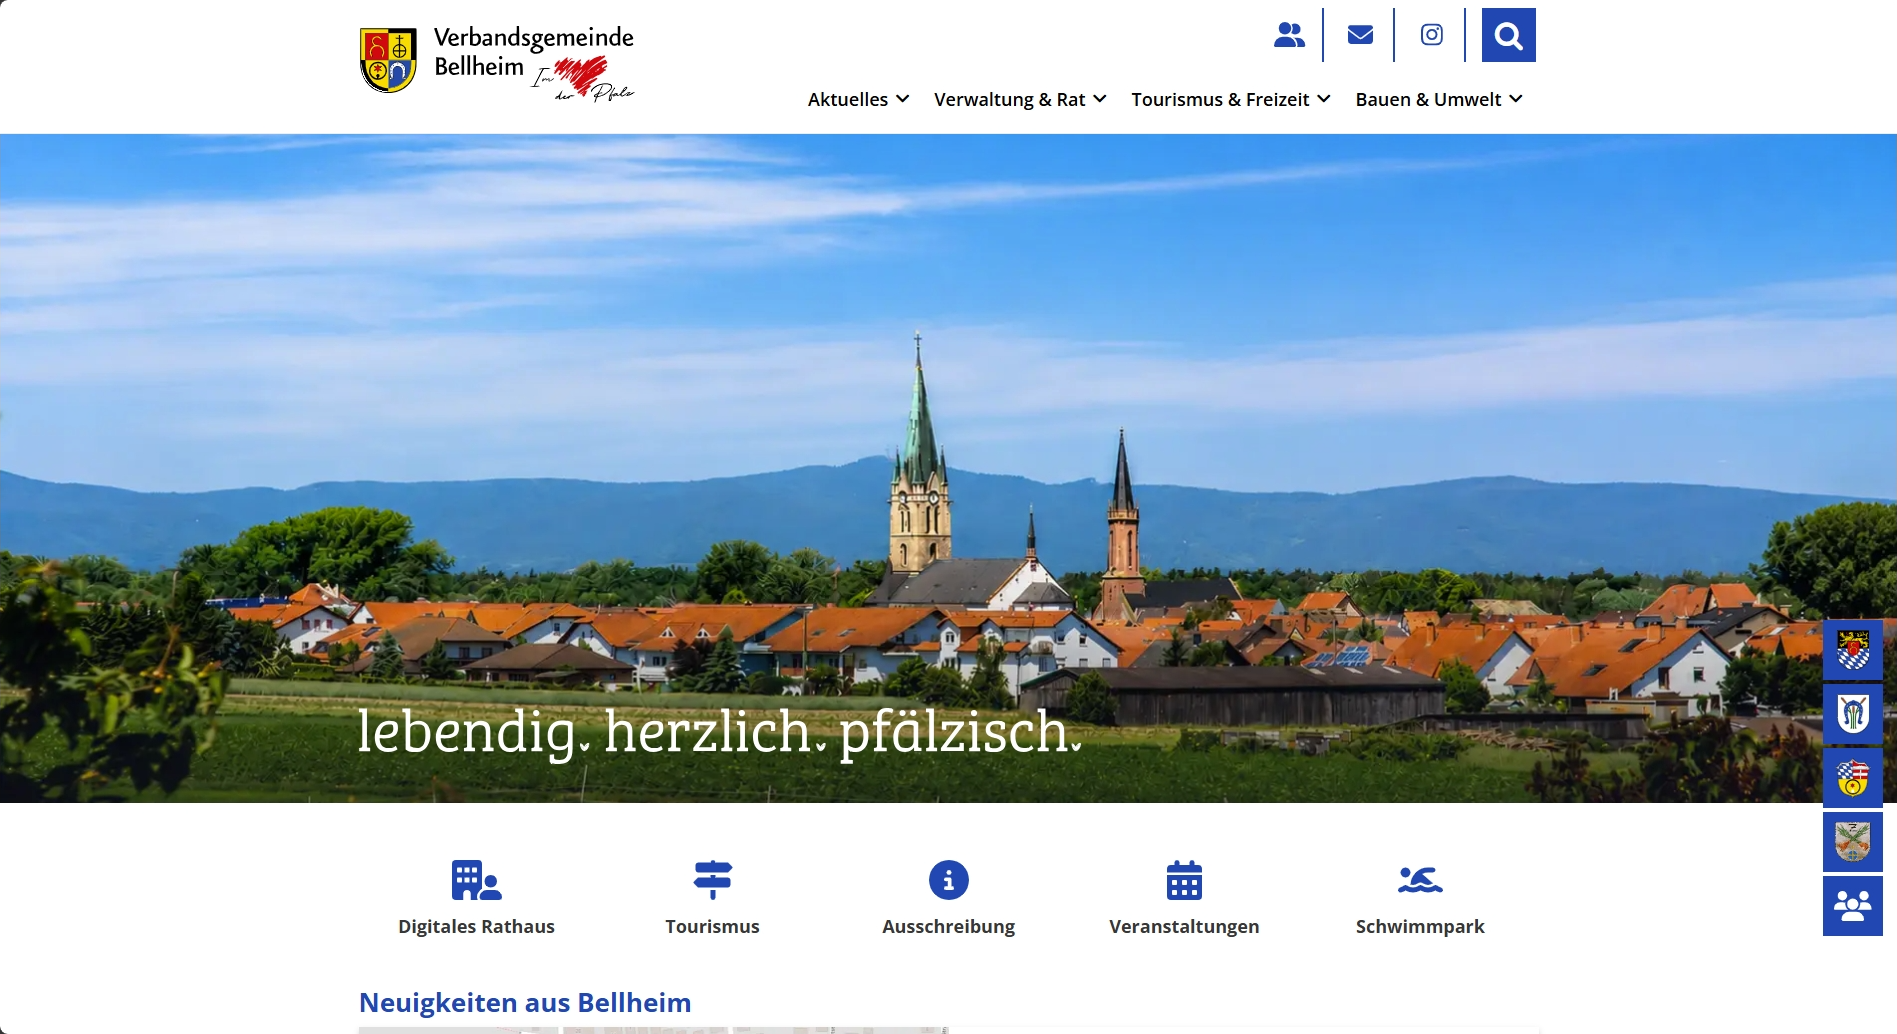Visit Instagram via header icon
This screenshot has height=1034, width=1897.
pos(1431,35)
